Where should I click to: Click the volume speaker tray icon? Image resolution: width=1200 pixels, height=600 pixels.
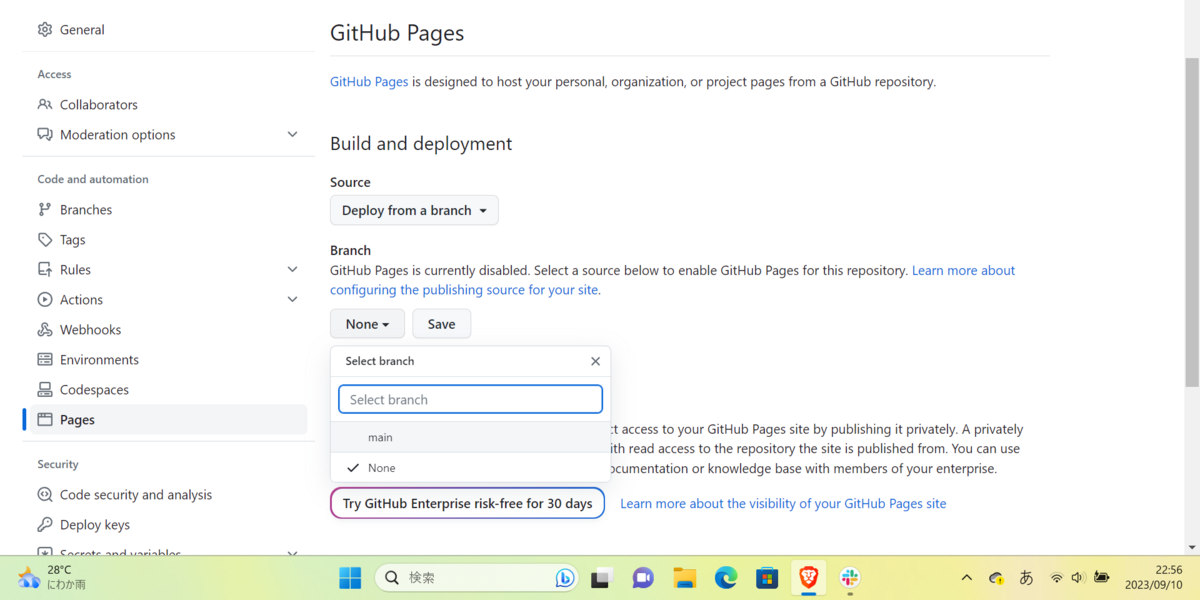(1078, 578)
